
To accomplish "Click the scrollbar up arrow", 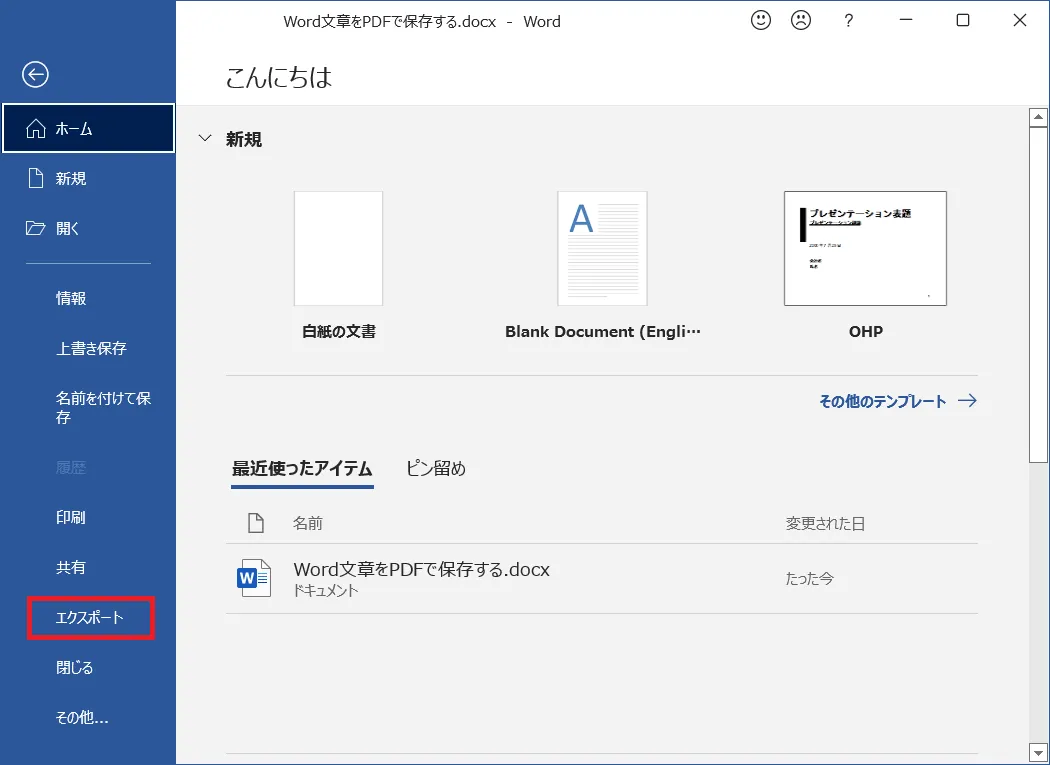I will [1038, 117].
